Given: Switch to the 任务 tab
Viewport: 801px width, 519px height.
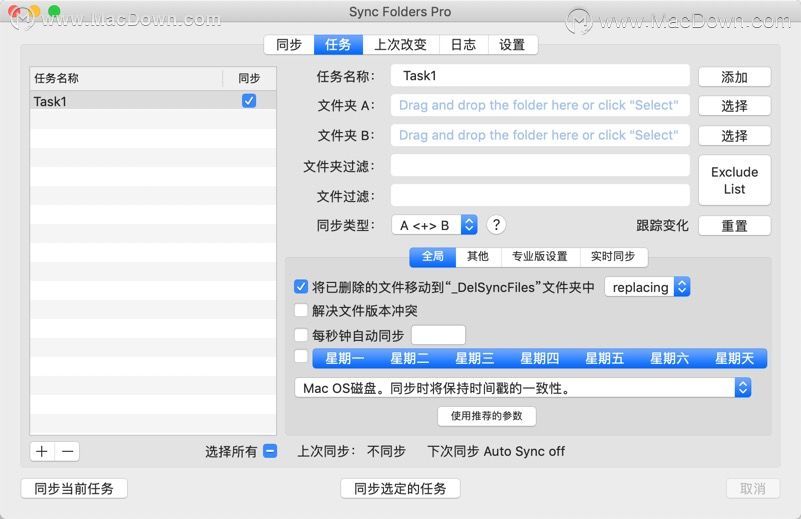Looking at the screenshot, I should (338, 45).
